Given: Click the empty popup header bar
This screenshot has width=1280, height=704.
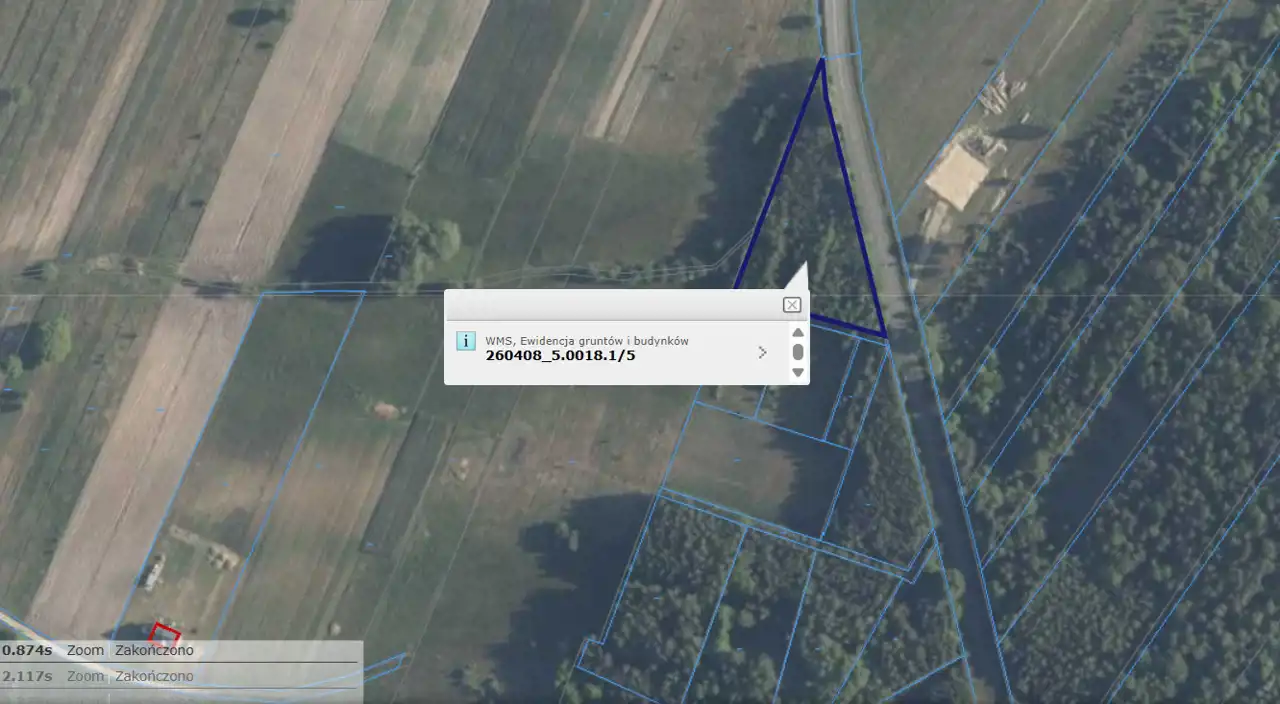Looking at the screenshot, I should (610, 305).
